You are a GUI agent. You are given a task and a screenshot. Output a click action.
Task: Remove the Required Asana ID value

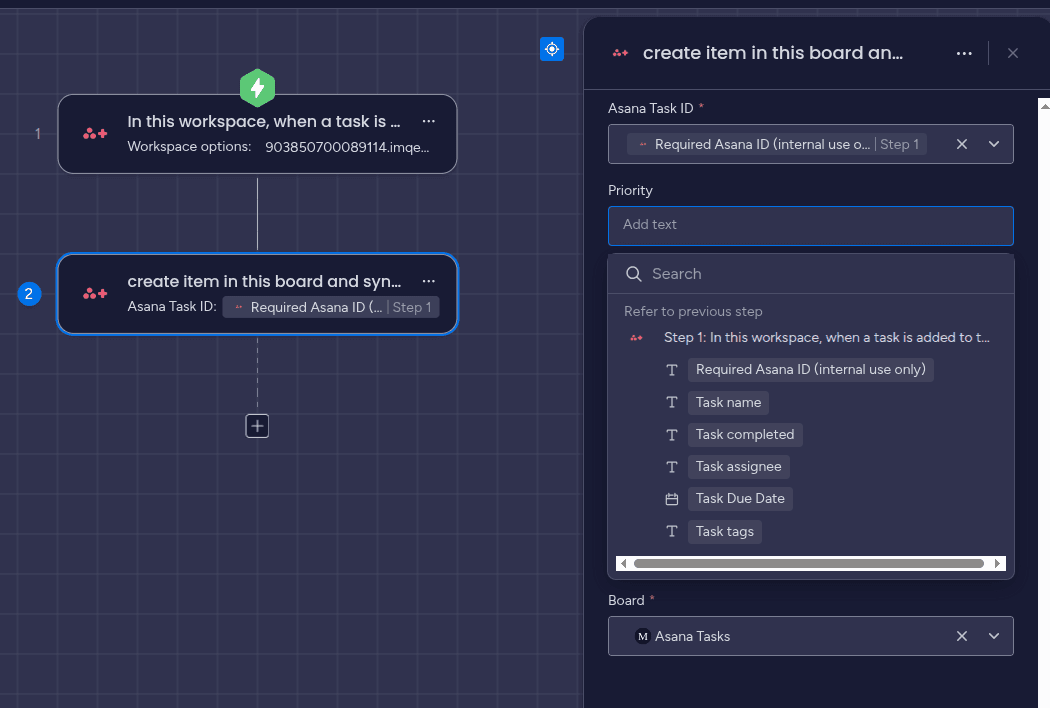961,144
